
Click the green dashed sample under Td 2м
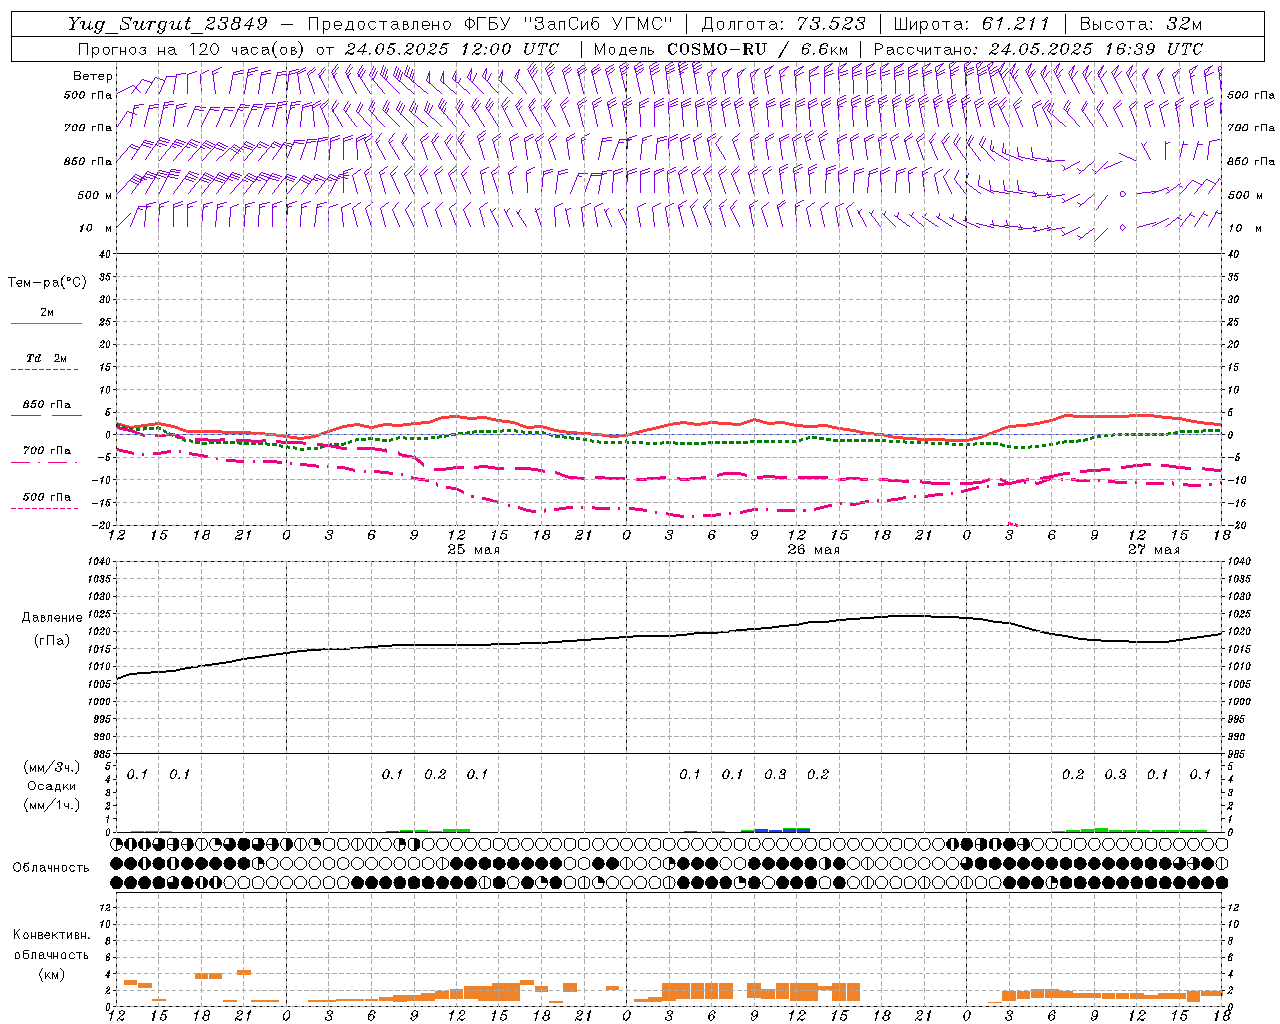[x=44, y=370]
